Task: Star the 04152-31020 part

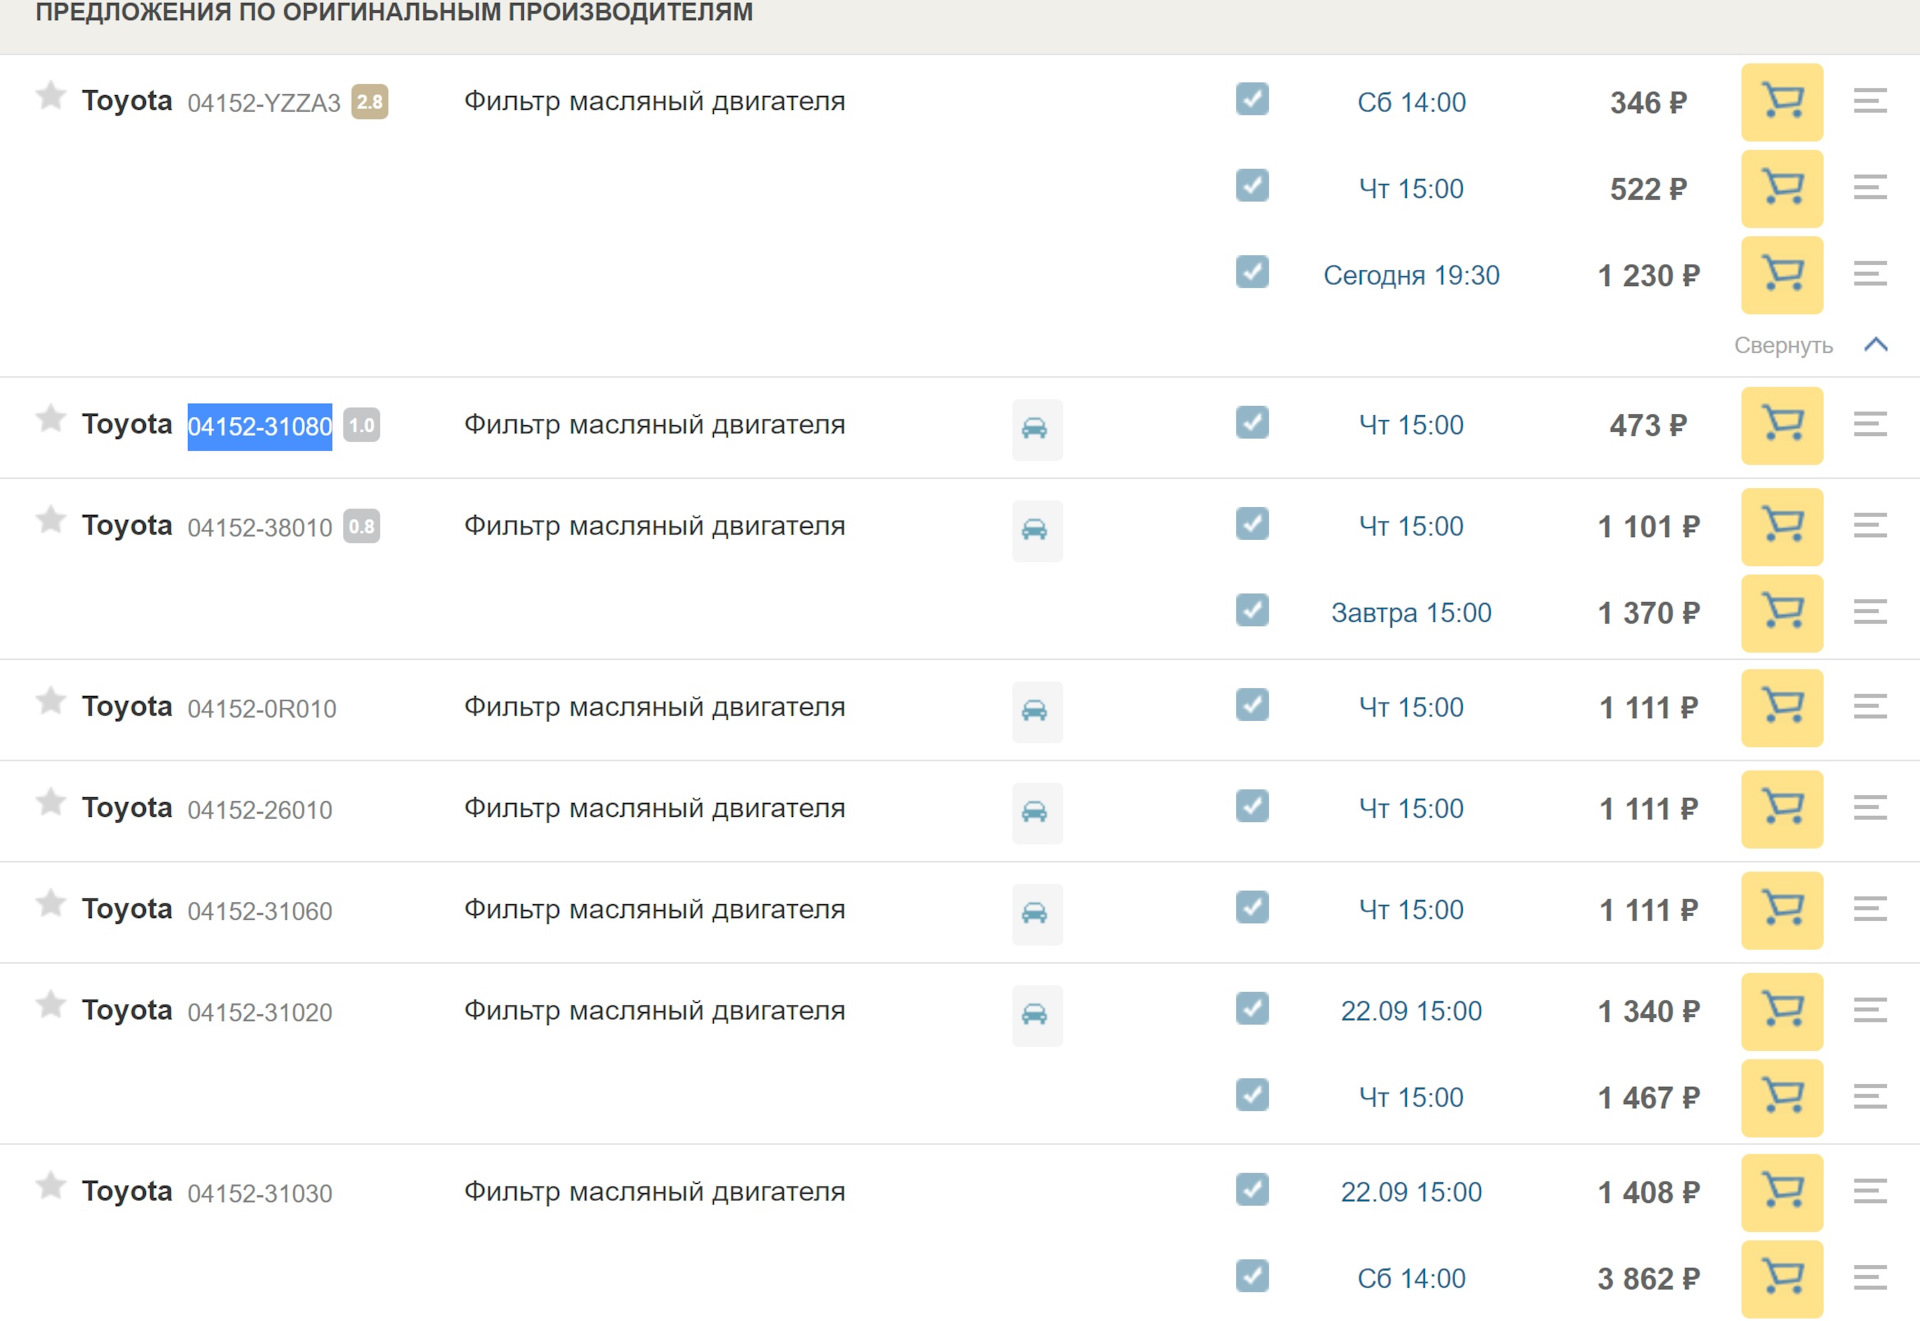Action: pyautogui.click(x=50, y=1004)
